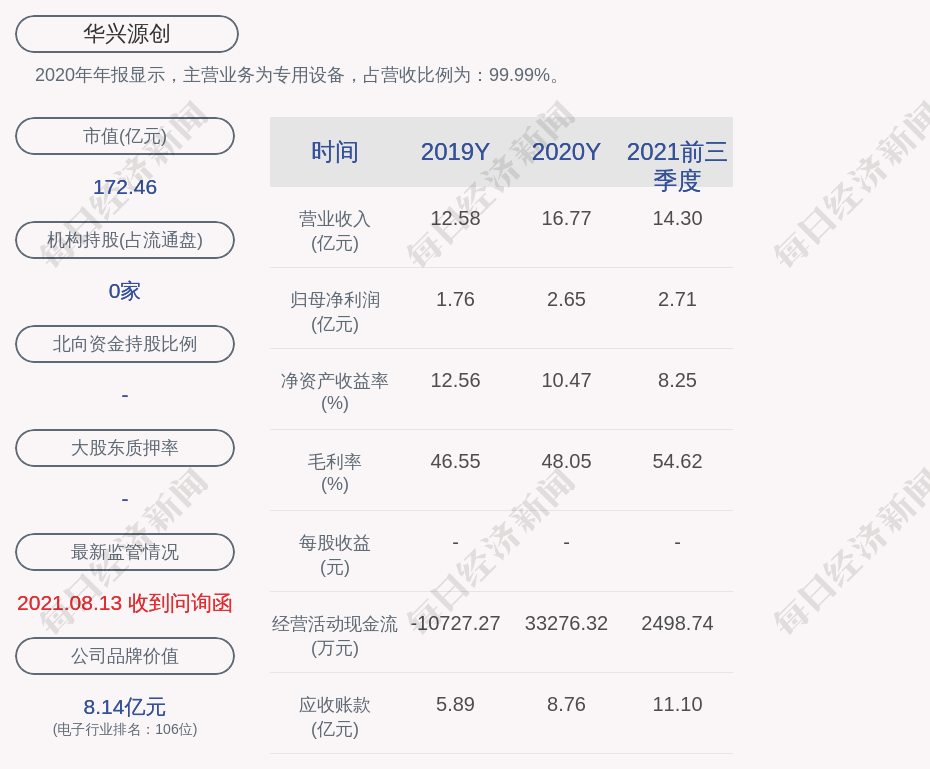
Task: Select cash flow value -10727.27
Action: point(456,624)
